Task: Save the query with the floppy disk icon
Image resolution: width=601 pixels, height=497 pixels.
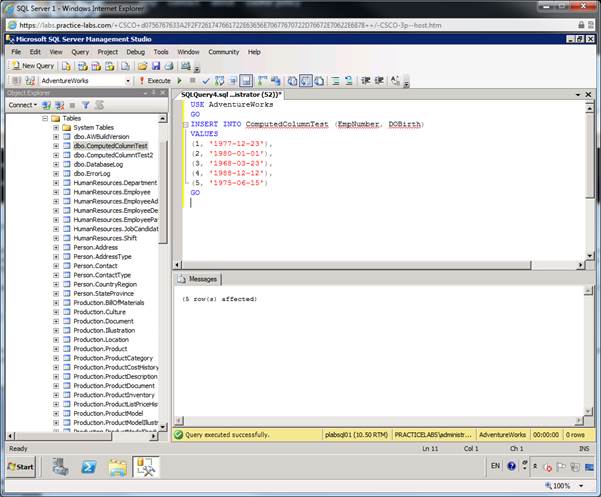Action: click(x=156, y=66)
